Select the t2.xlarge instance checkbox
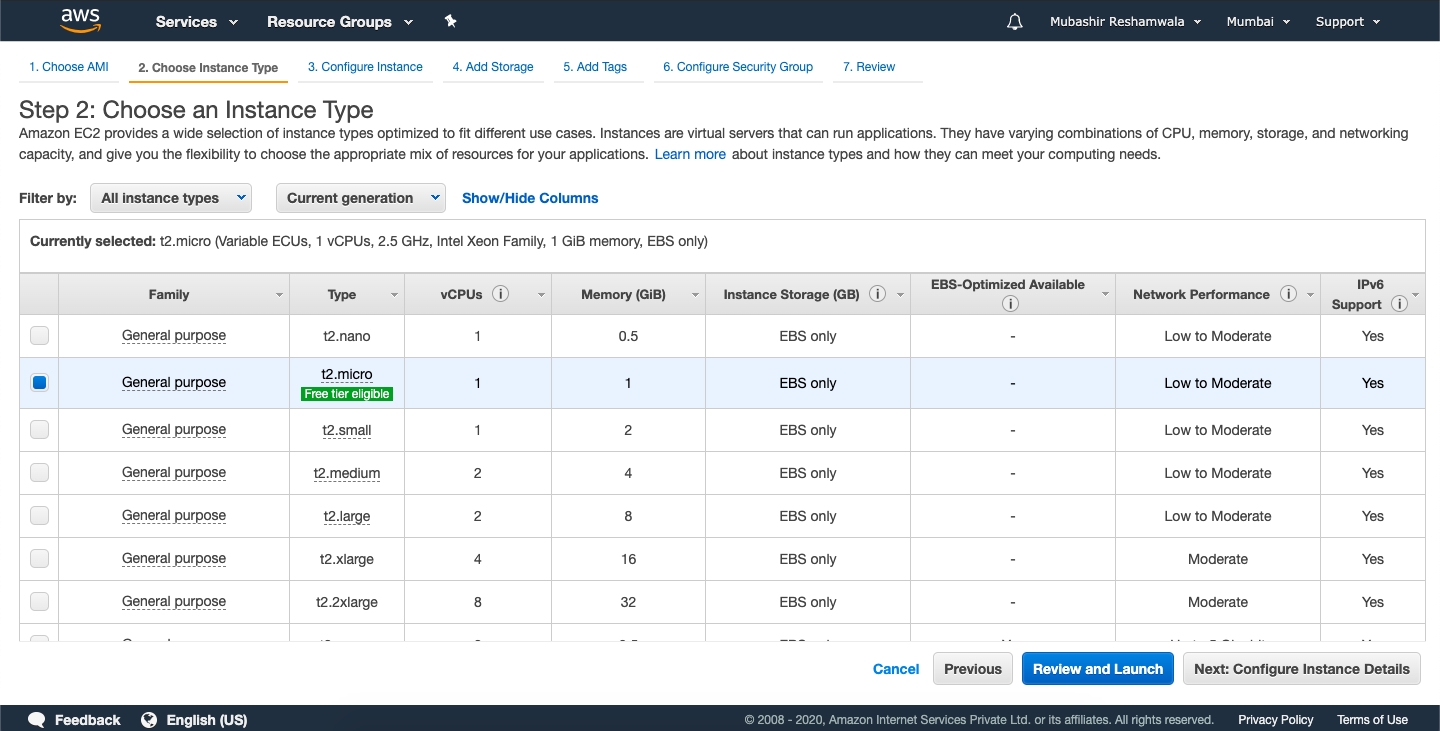 pyautogui.click(x=39, y=559)
